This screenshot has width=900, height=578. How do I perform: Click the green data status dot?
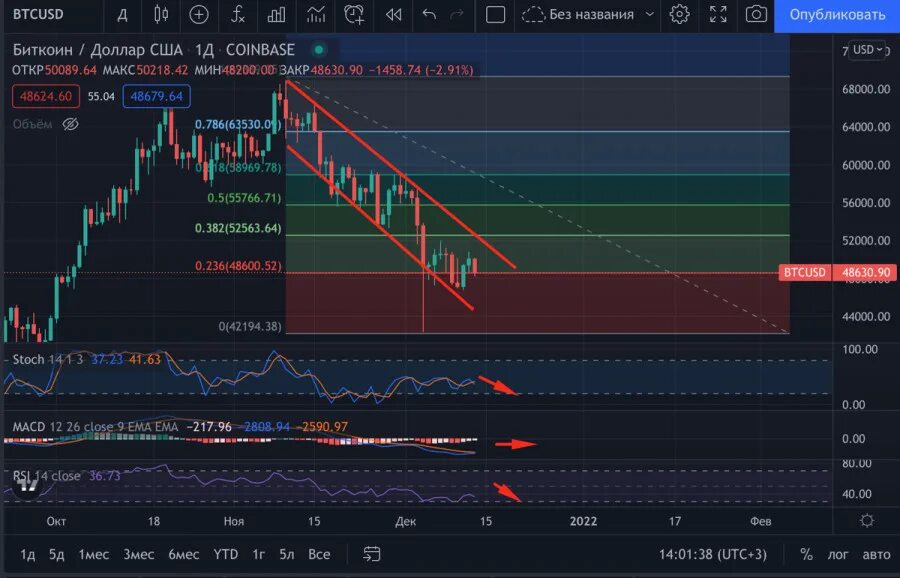(318, 49)
